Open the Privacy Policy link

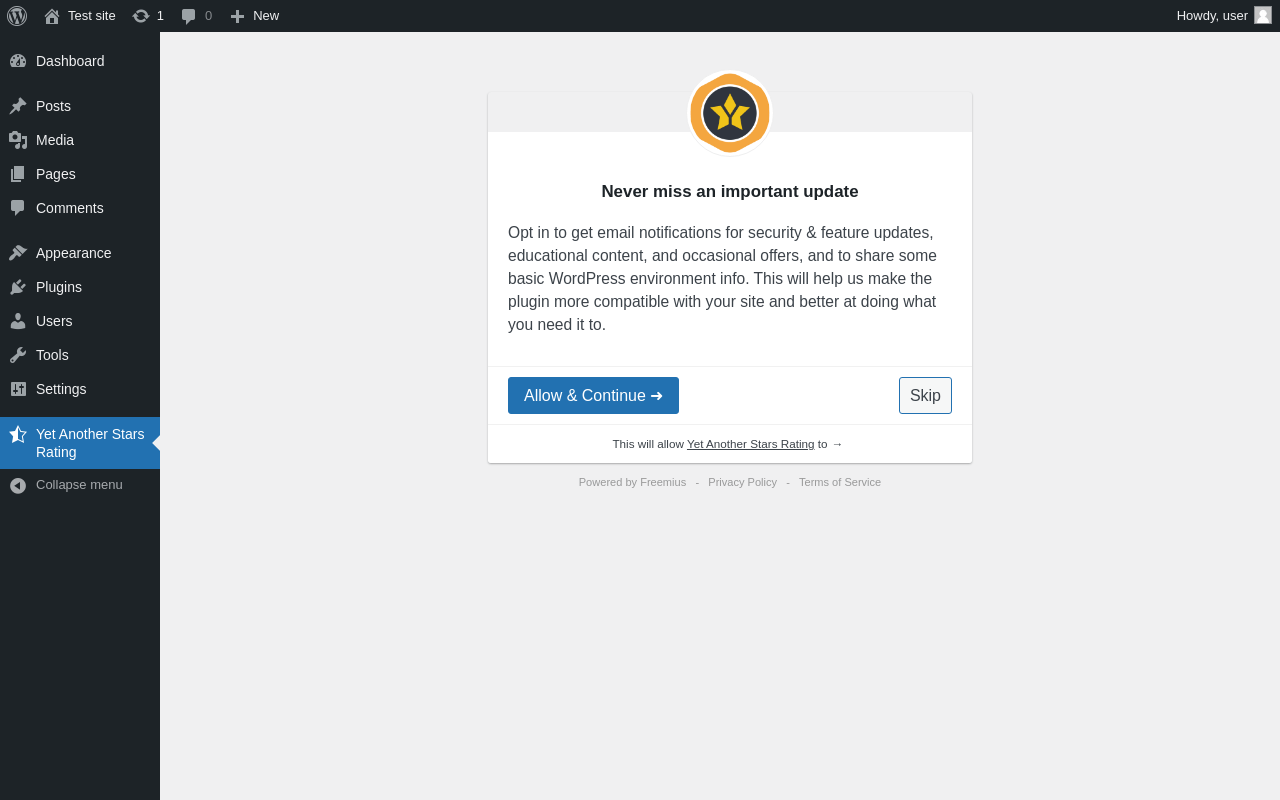[742, 482]
